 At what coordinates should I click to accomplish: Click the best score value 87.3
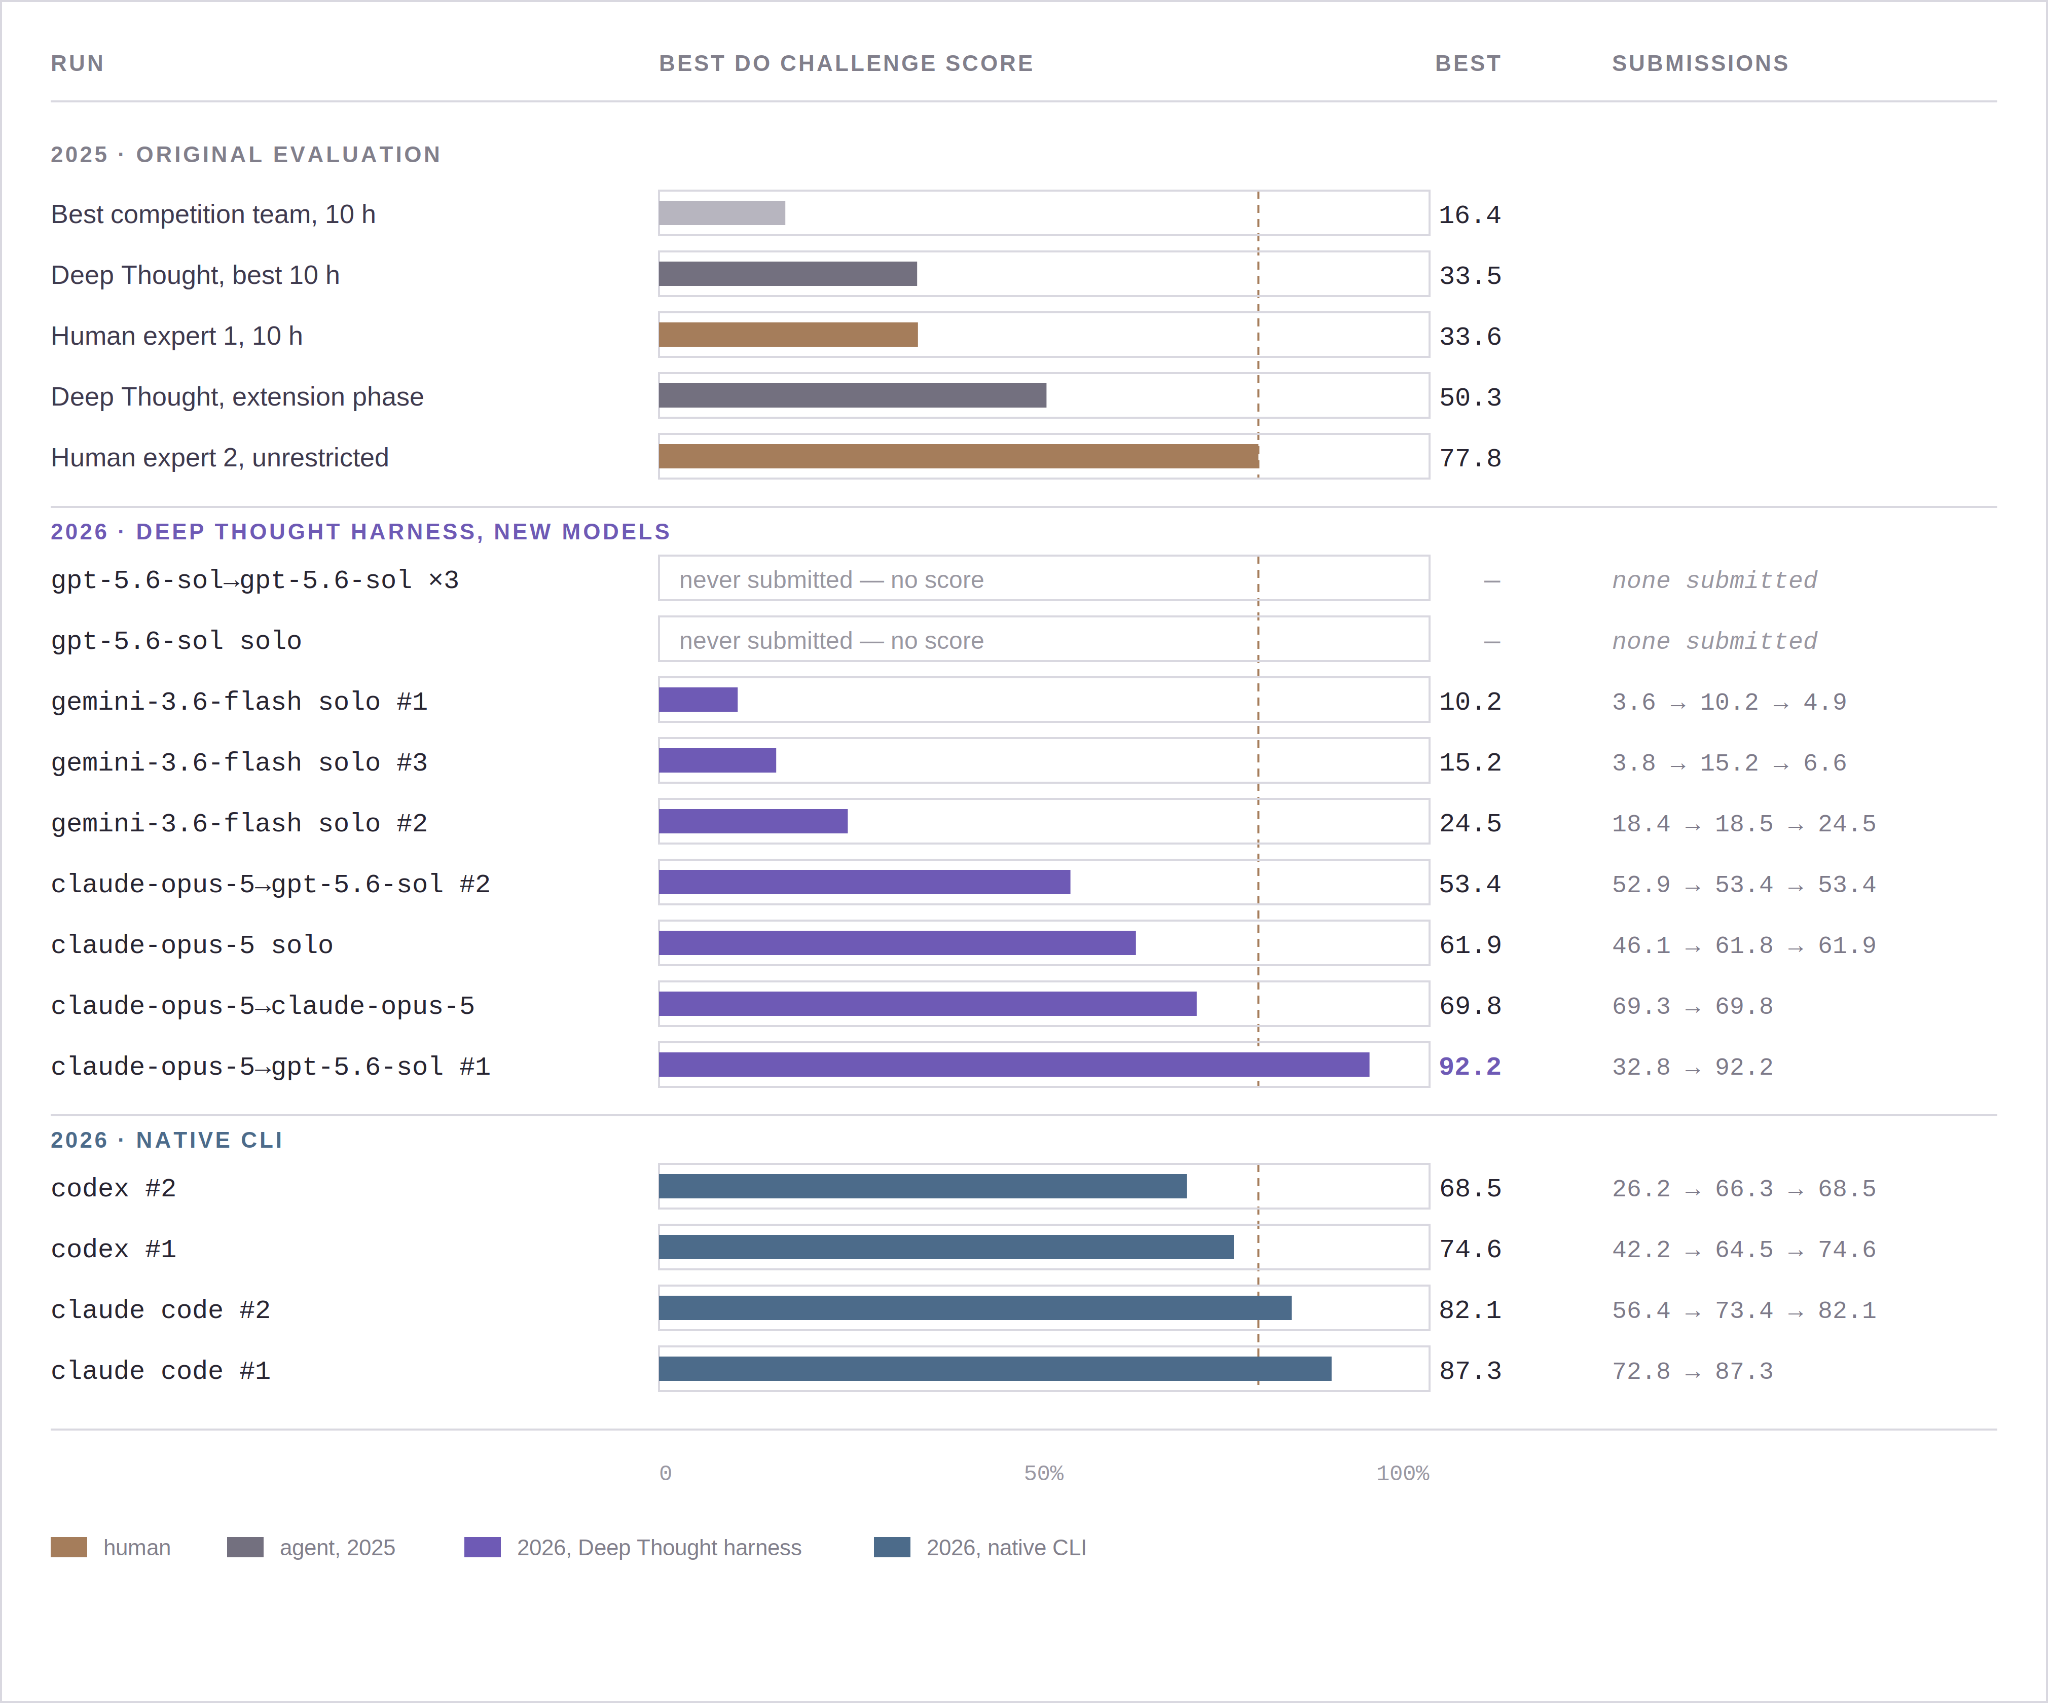click(x=1470, y=1371)
